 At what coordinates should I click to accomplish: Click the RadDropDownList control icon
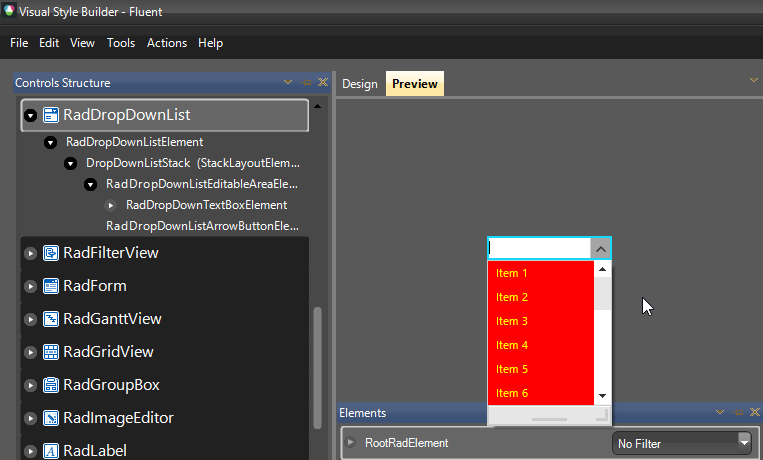click(x=50, y=116)
